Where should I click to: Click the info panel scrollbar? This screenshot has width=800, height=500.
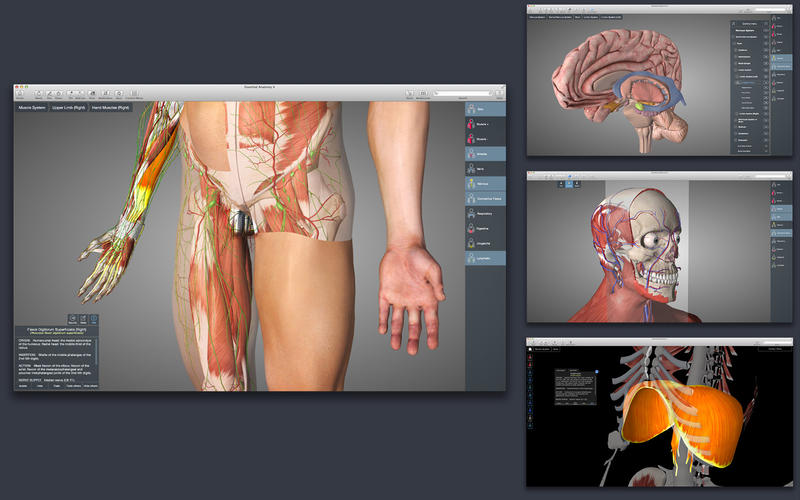[x=96, y=351]
